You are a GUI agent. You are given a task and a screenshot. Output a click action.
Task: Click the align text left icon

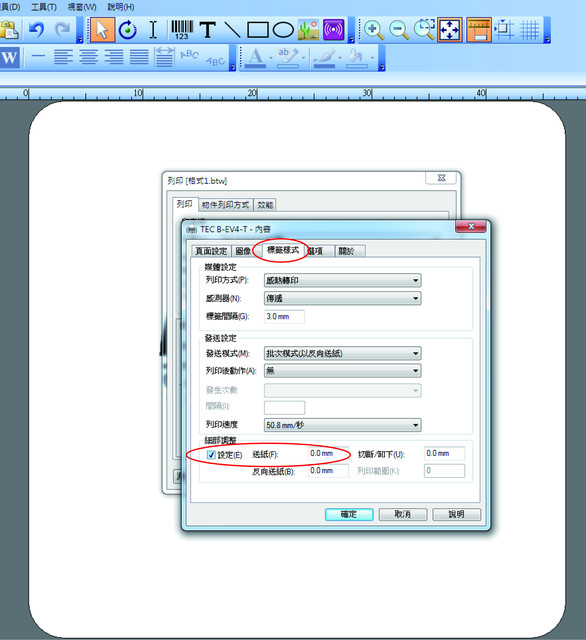click(63, 57)
